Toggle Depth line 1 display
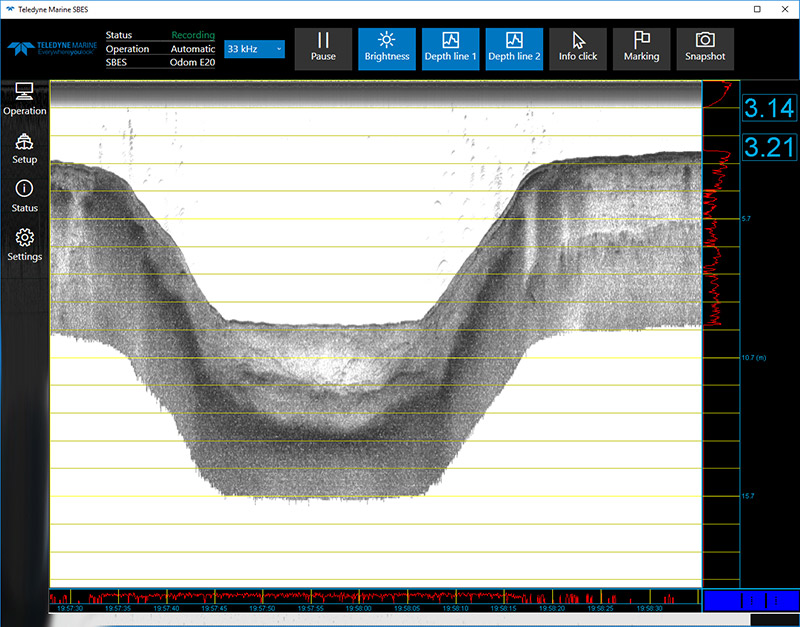The width and height of the screenshot is (800, 627). coord(450,48)
